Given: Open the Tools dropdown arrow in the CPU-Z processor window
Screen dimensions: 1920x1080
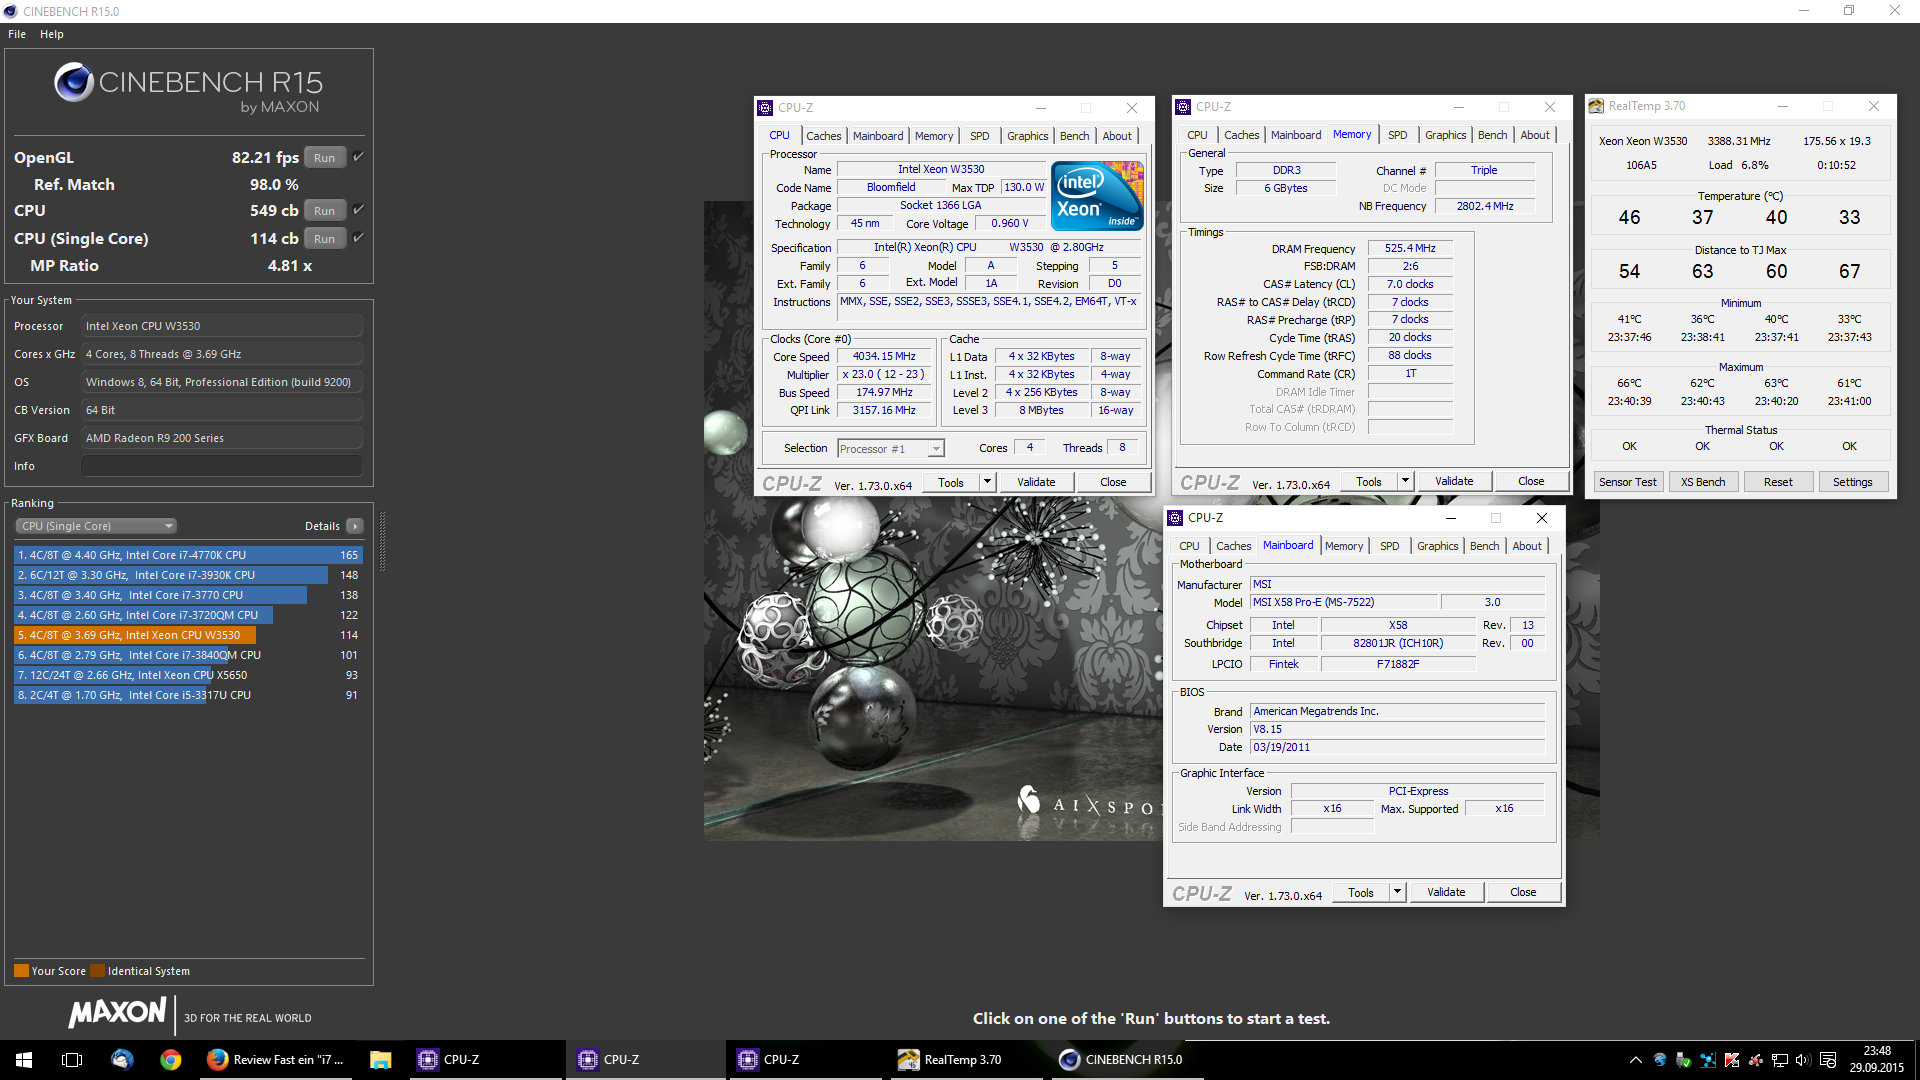Looking at the screenshot, I should point(987,482).
